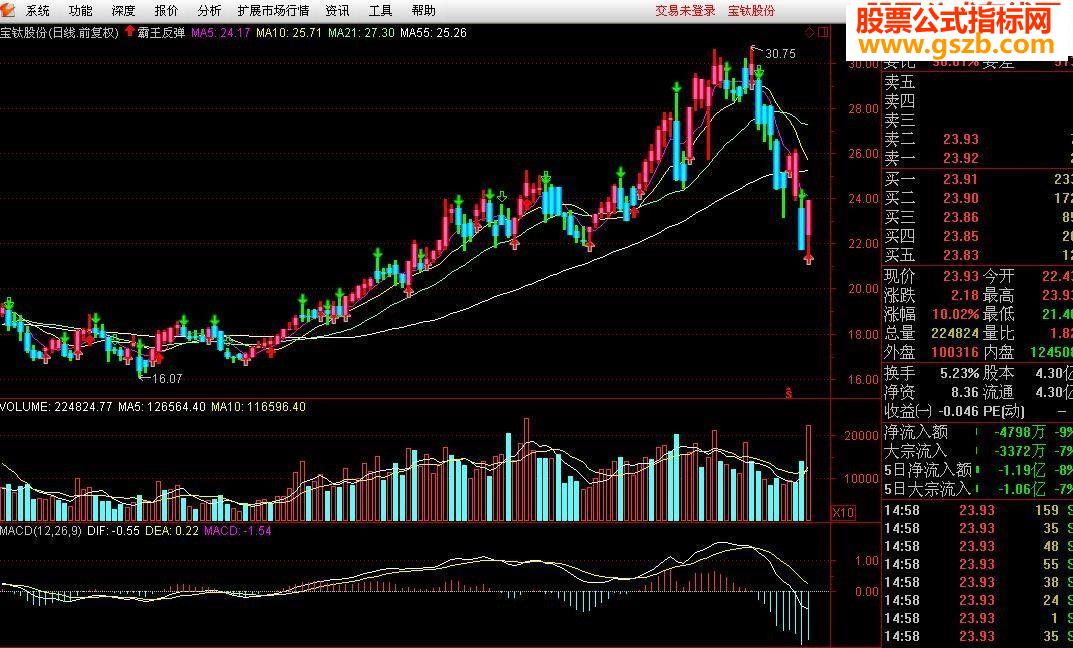Open the 工具 menu
This screenshot has width=1073, height=648.
380,10
